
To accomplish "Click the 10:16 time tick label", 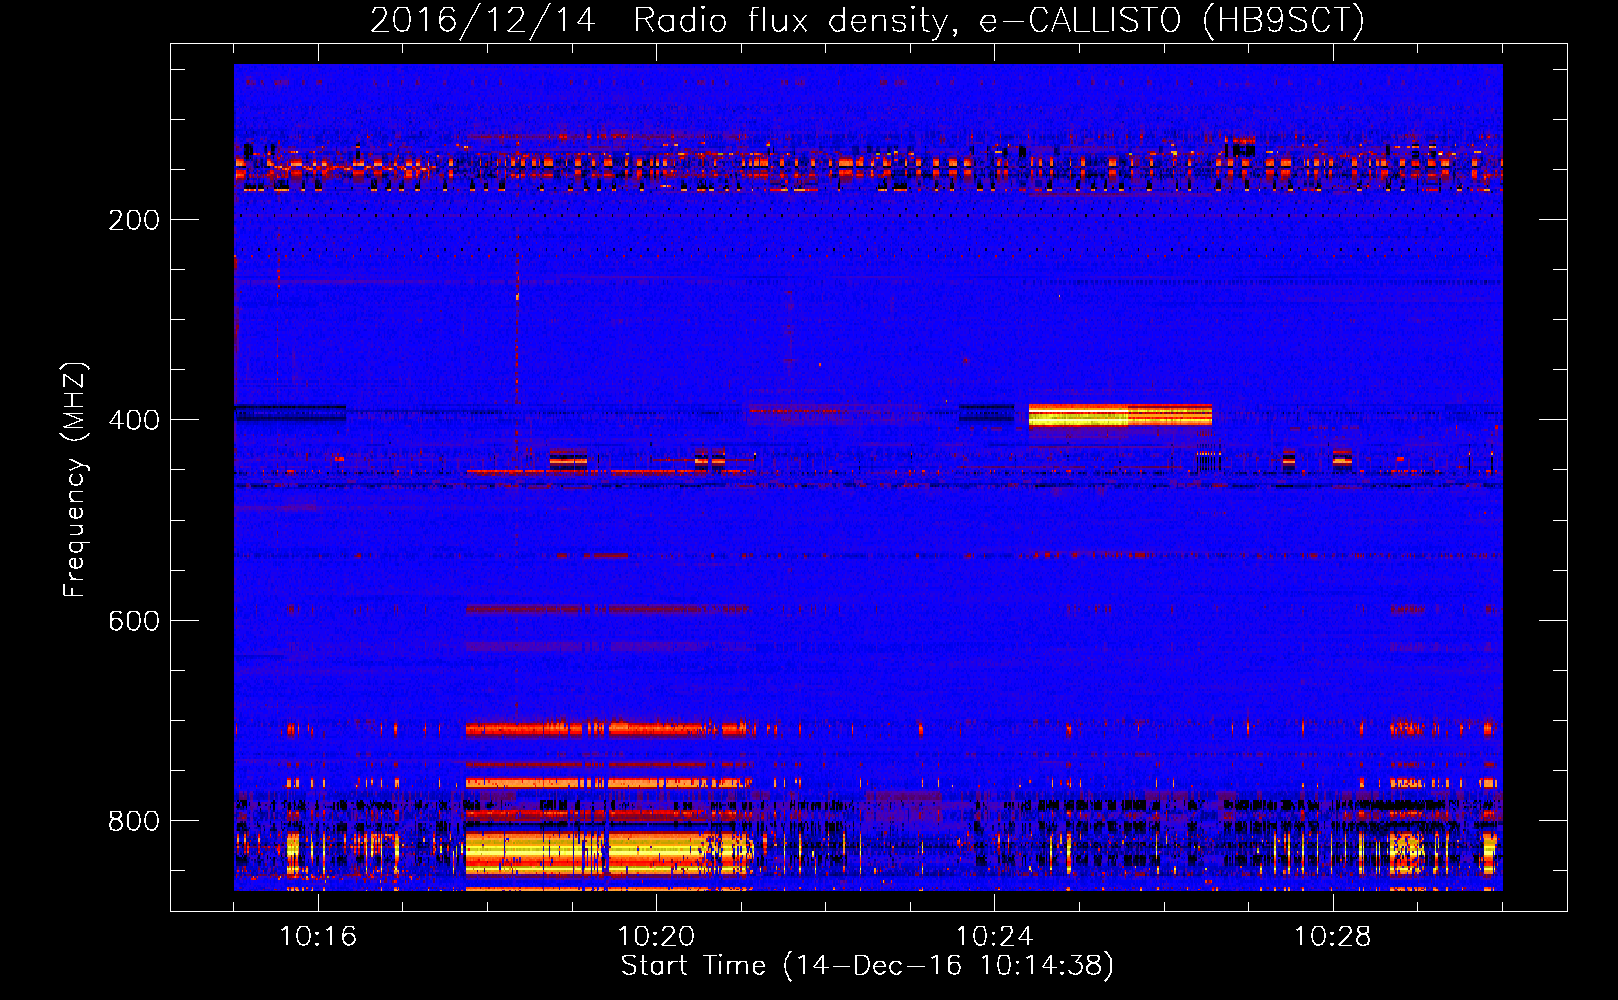I will coord(318,937).
